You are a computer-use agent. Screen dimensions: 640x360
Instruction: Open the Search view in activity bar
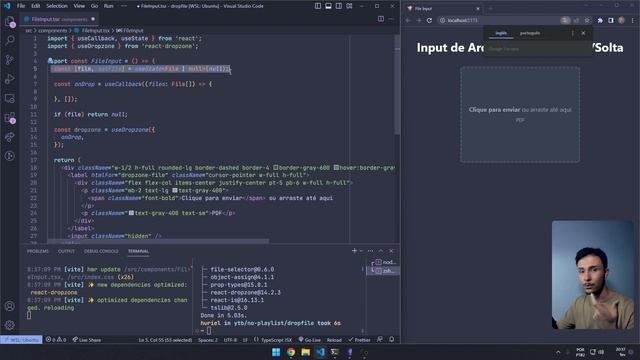pos(10,40)
